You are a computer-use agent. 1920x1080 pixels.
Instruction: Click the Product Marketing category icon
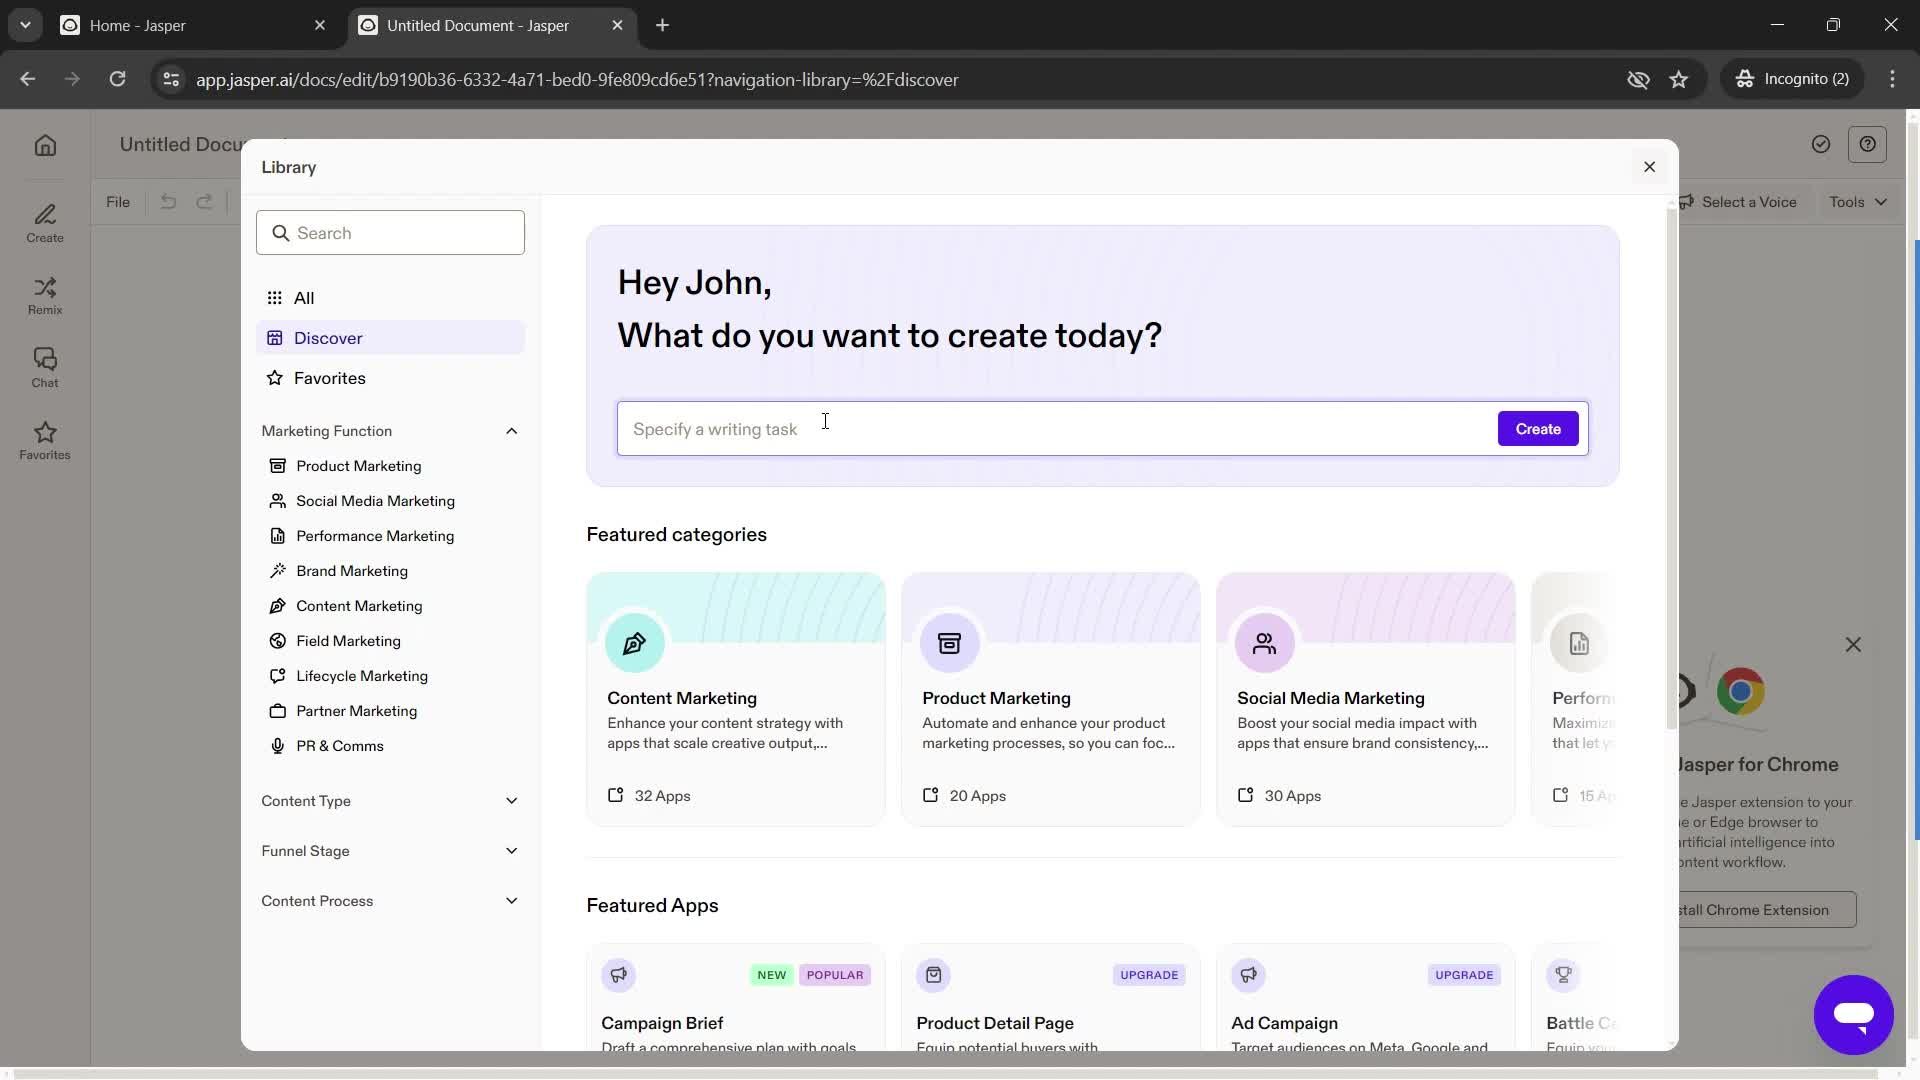[949, 642]
